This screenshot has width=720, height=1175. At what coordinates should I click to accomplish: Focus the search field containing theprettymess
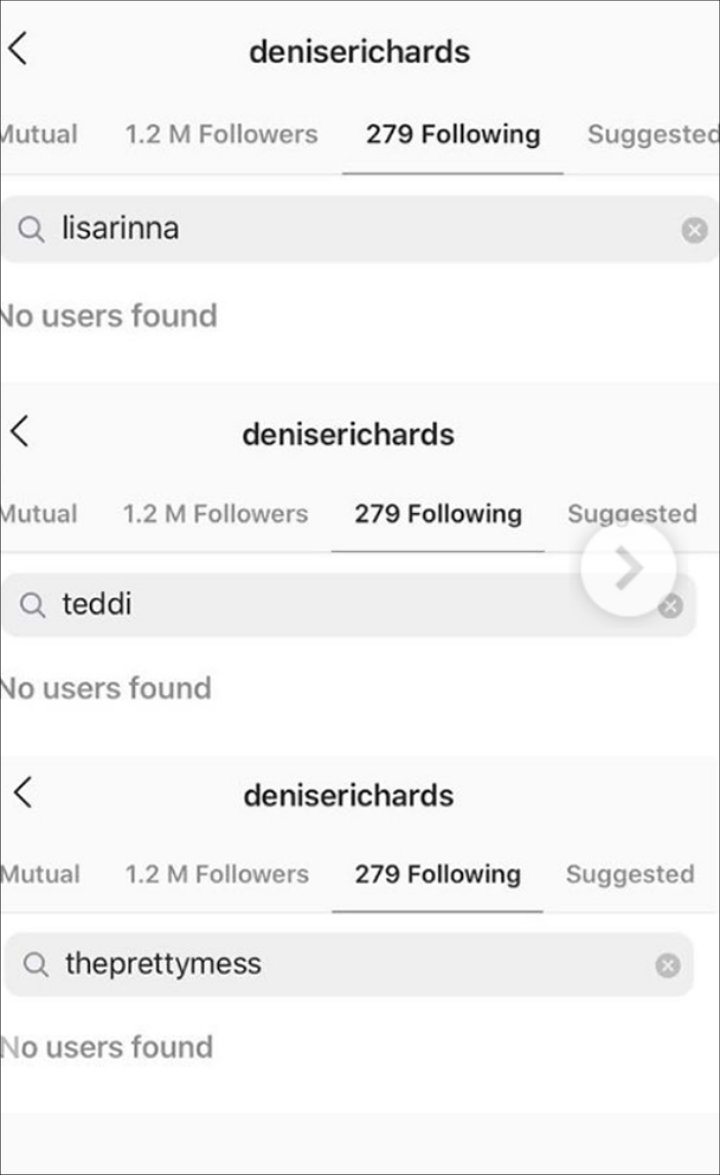[x=349, y=964]
